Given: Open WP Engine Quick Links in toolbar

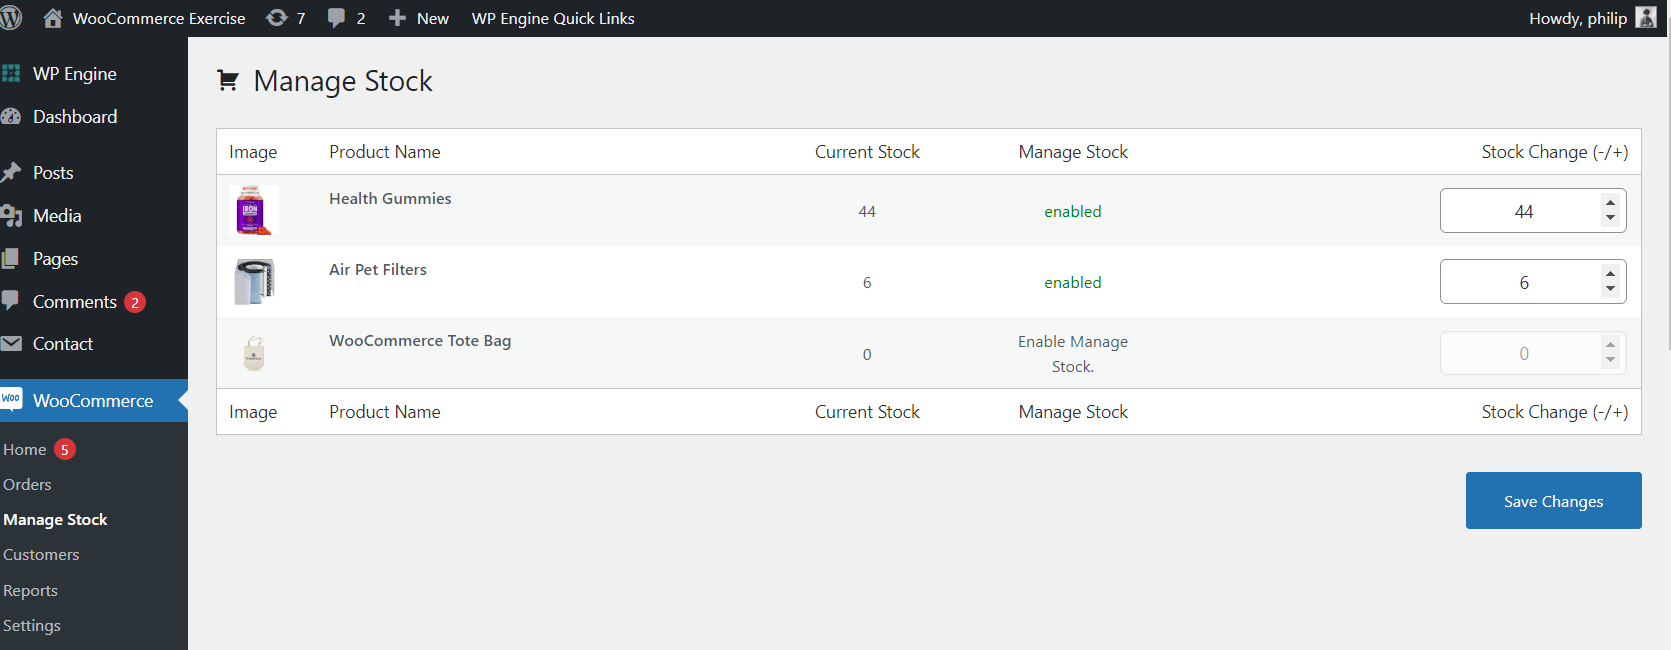Looking at the screenshot, I should (553, 18).
